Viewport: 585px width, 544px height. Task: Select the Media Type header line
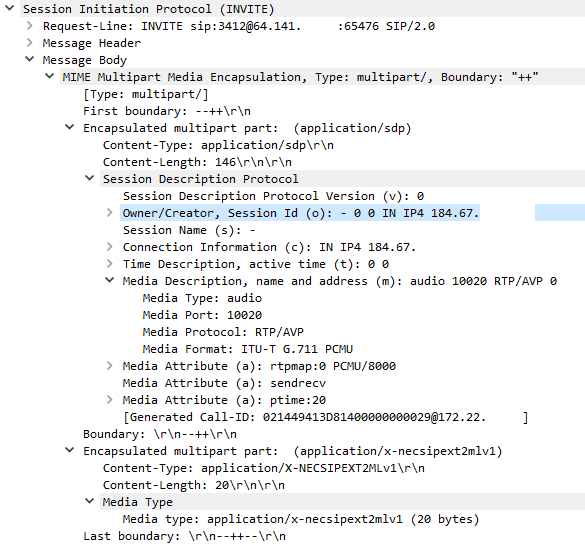pos(138,502)
